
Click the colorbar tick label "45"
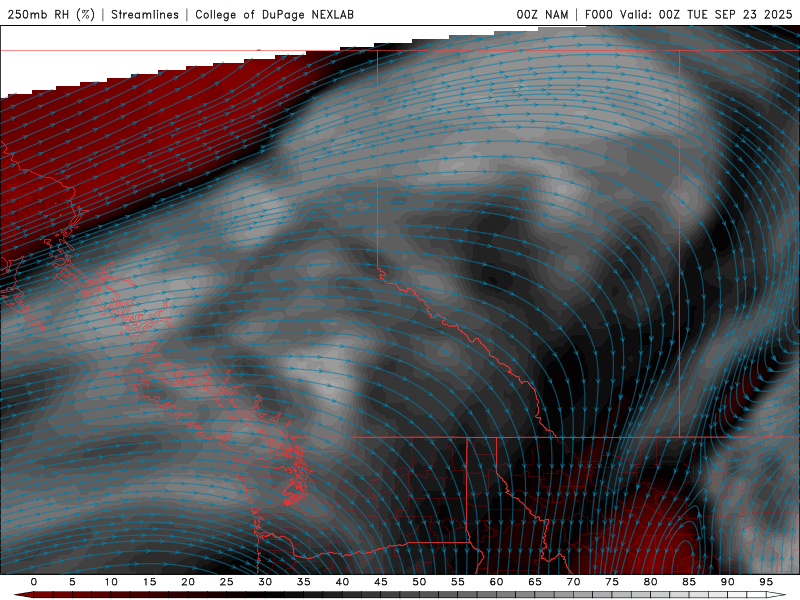pos(380,582)
